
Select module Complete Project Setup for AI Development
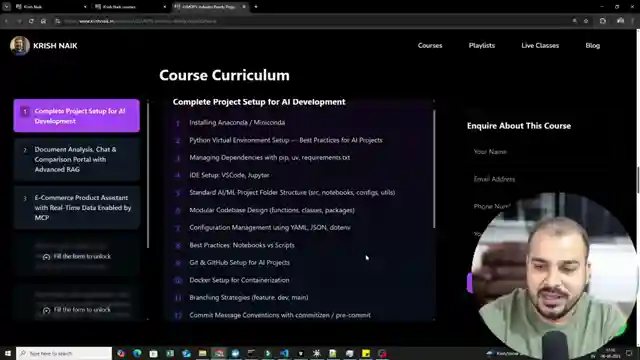[x=76, y=116]
